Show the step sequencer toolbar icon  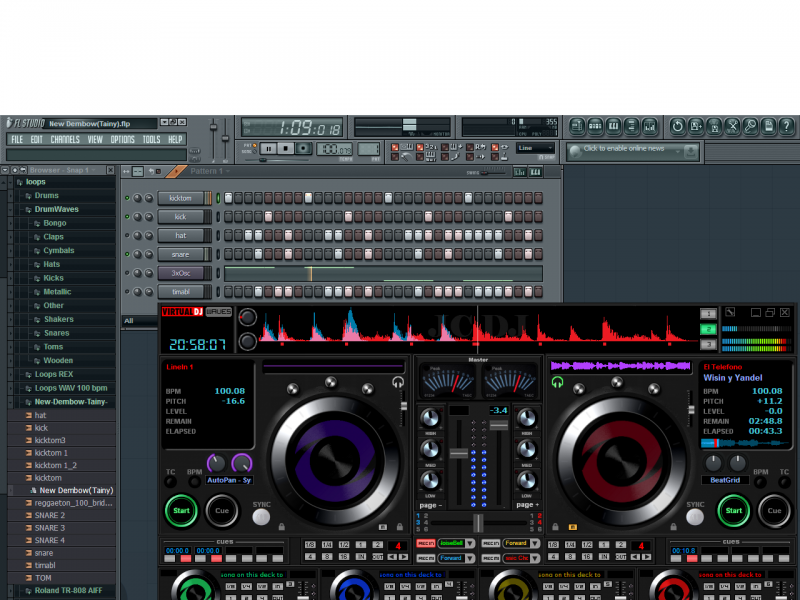pos(595,126)
